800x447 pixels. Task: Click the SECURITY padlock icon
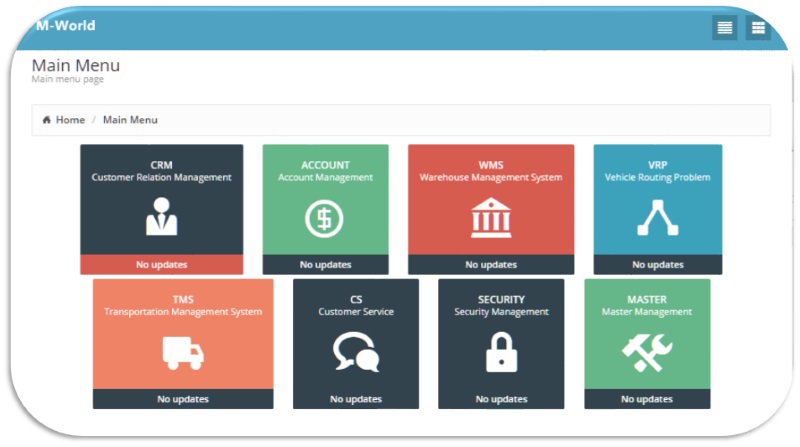502,352
